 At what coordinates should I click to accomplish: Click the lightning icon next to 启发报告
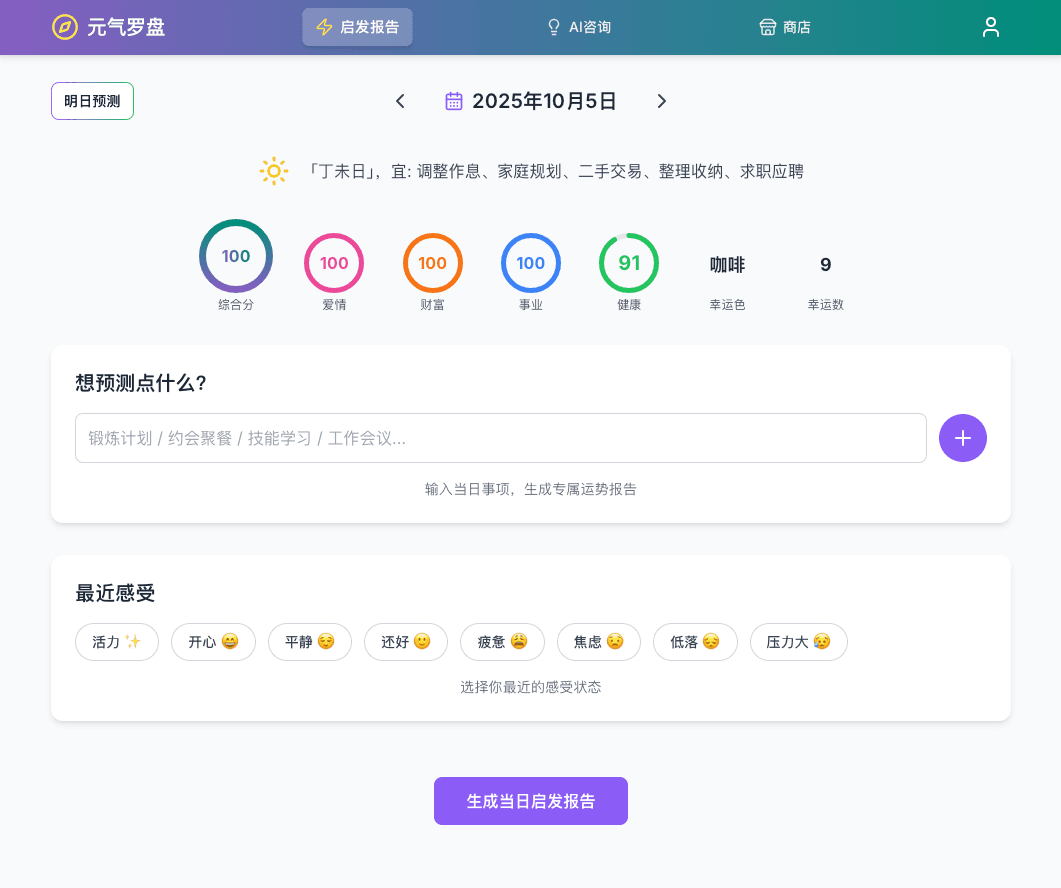[323, 27]
